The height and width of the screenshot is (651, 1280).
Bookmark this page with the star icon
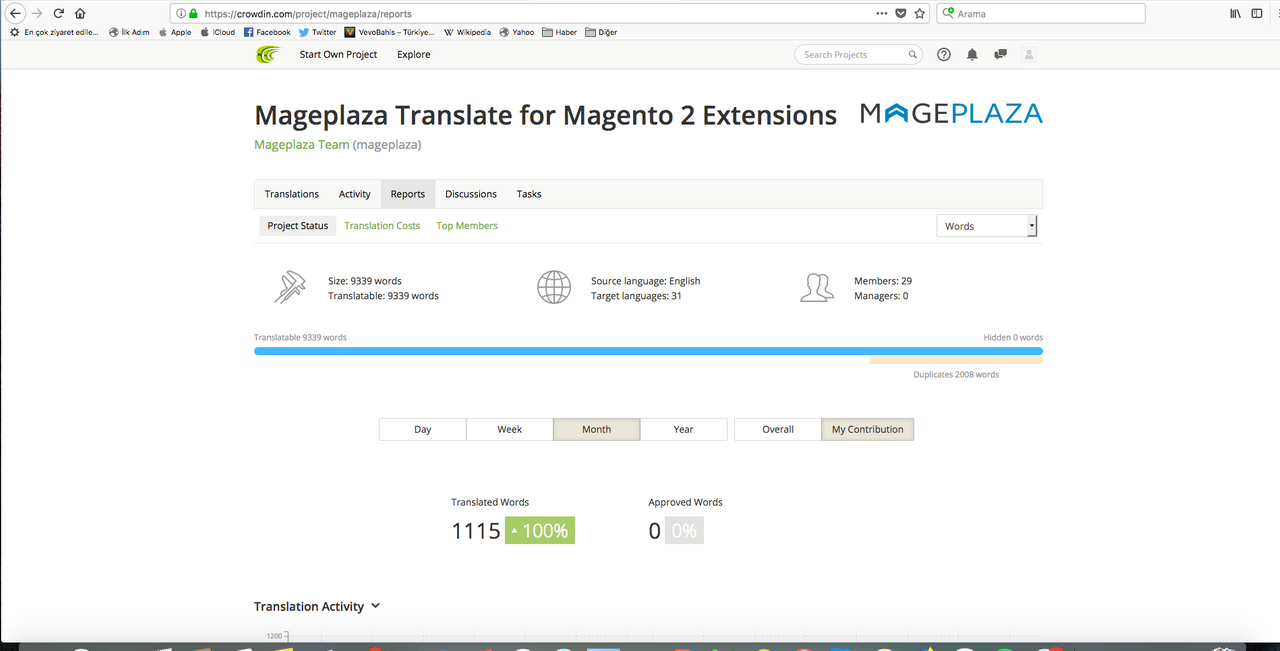point(920,14)
